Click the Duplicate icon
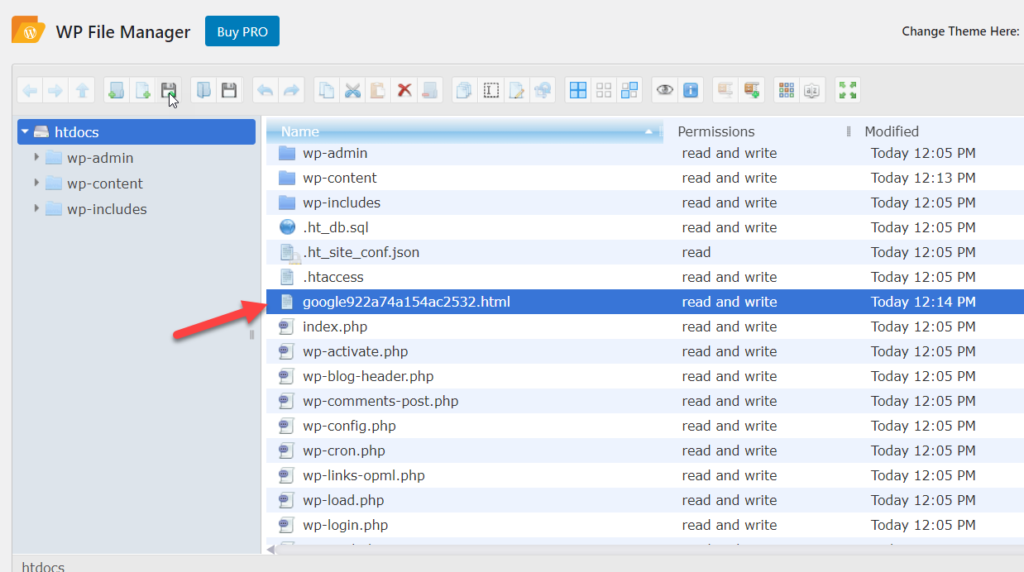 [464, 90]
